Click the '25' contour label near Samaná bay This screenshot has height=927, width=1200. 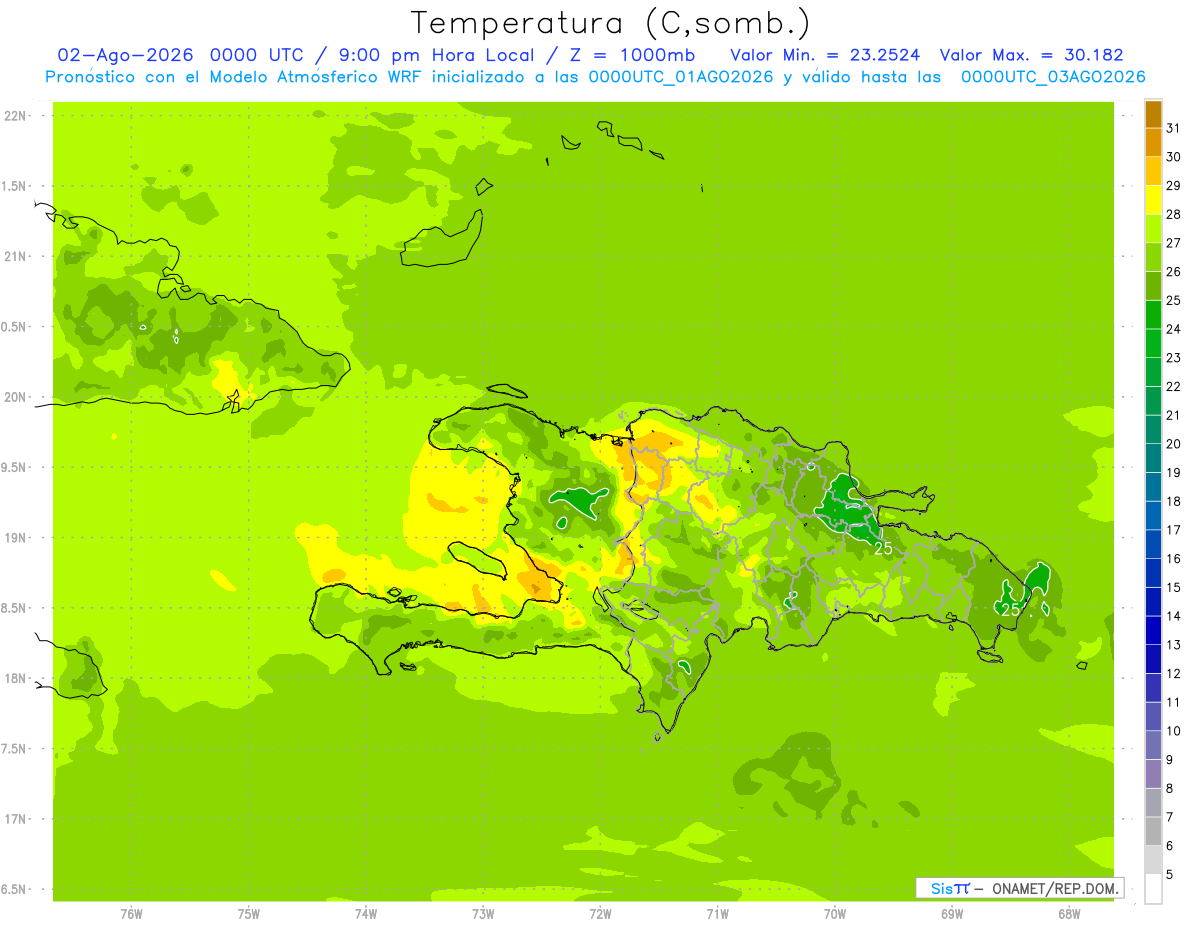(x=883, y=548)
